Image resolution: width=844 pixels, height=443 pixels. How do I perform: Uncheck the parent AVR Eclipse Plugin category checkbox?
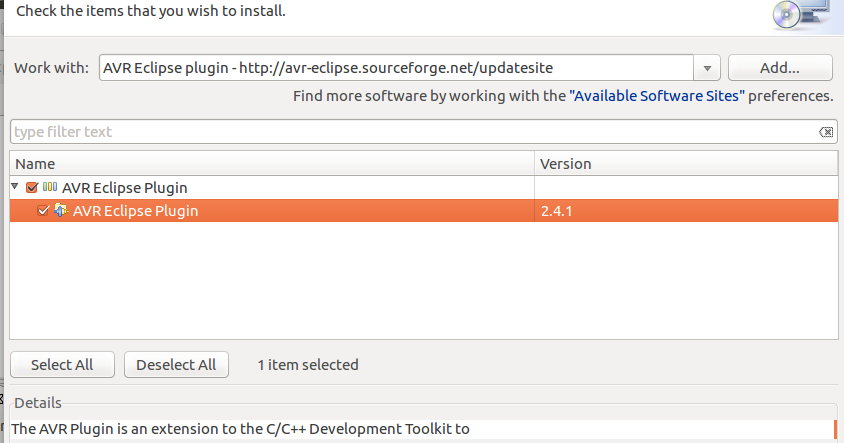(x=32, y=187)
